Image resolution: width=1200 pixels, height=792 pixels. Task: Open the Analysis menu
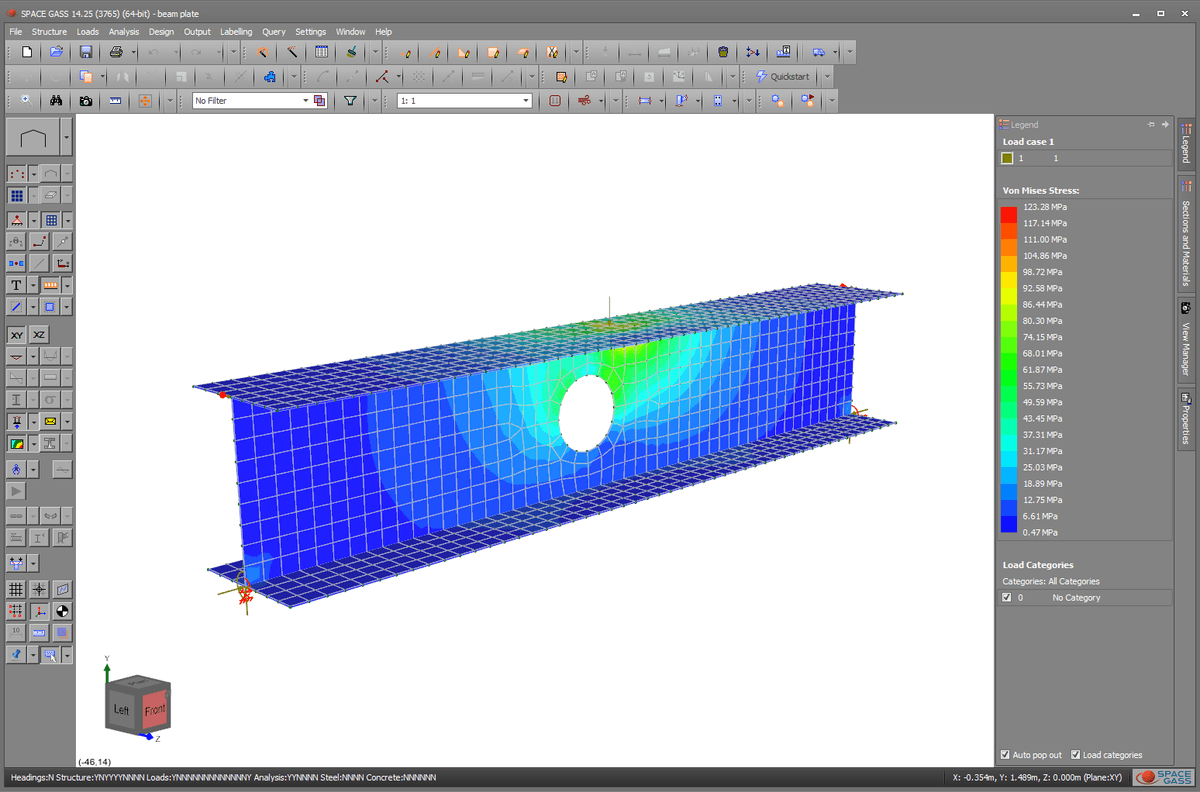[124, 31]
